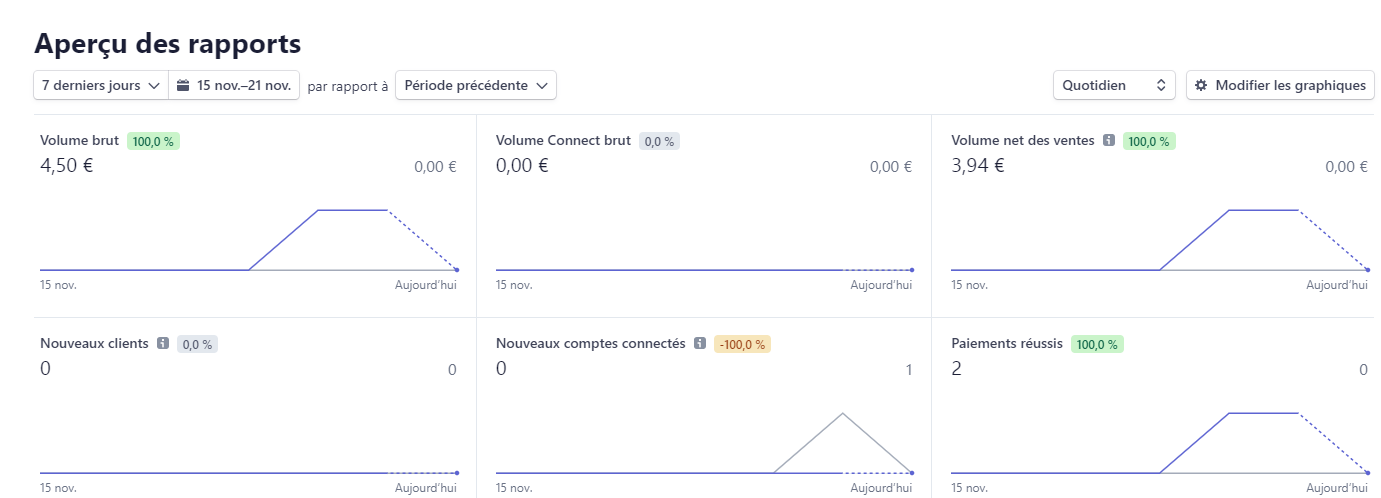Select the Volume Connect brut heading
Viewport: 1381px width, 498px height.
[x=563, y=141]
